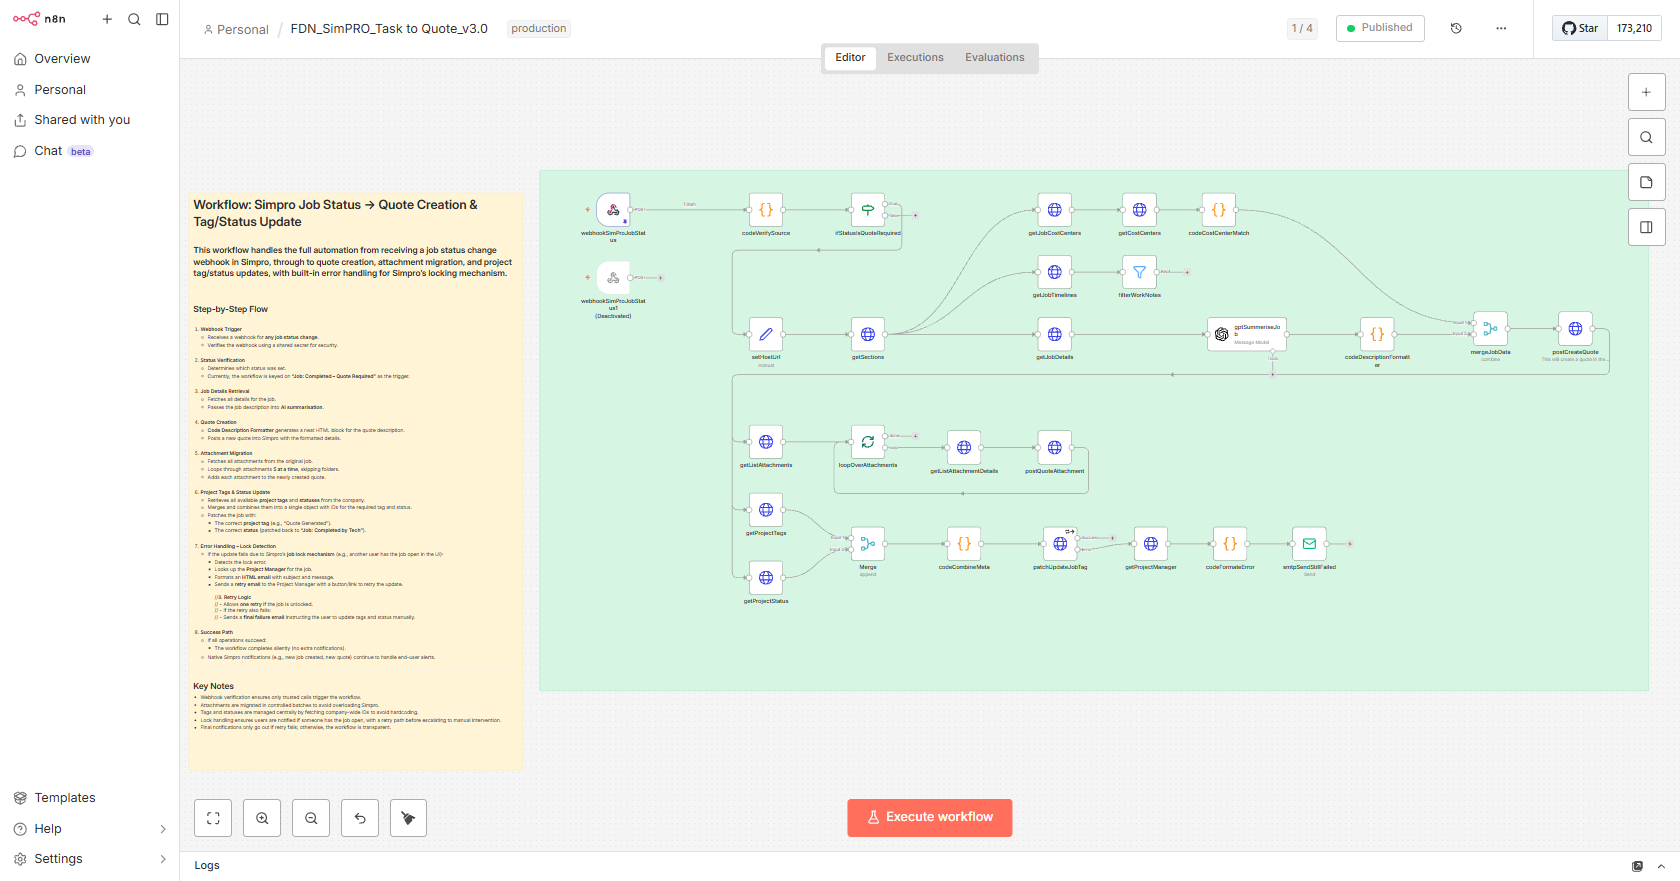Viewport: 1680px width, 881px height.
Task: Open the getCostCenters HTTP node
Action: coord(1139,210)
